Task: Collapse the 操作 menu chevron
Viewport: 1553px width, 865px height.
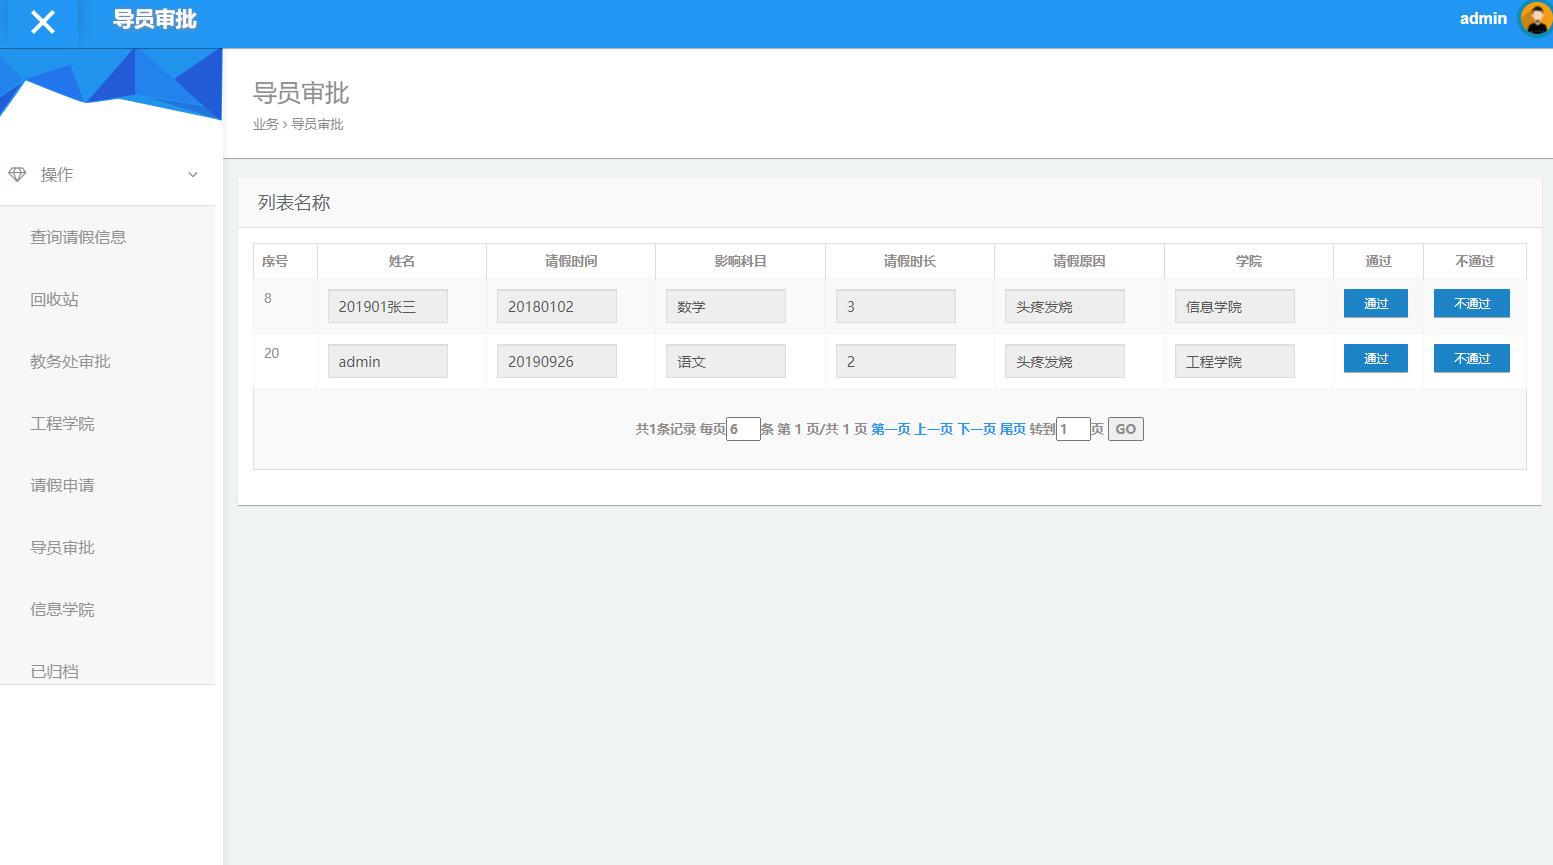Action: (193, 175)
